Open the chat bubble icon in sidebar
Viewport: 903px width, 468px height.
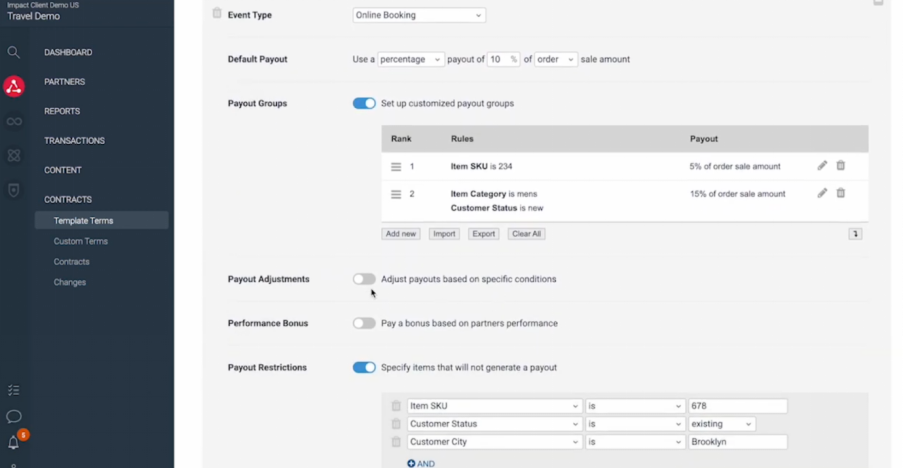(14, 416)
